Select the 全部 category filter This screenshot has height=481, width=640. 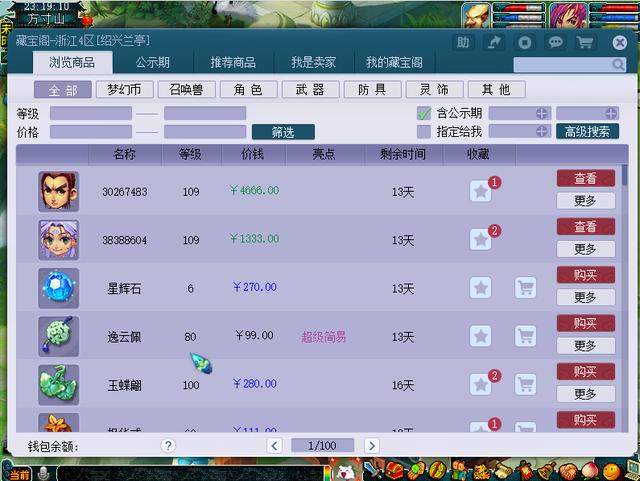tap(62, 89)
